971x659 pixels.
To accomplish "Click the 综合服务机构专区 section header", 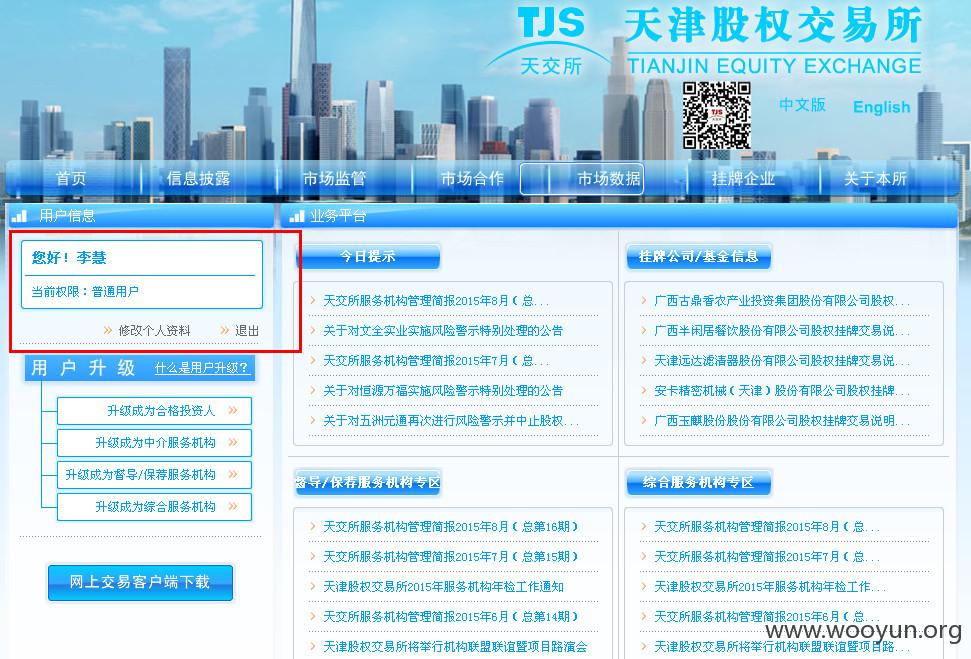I will pos(699,482).
